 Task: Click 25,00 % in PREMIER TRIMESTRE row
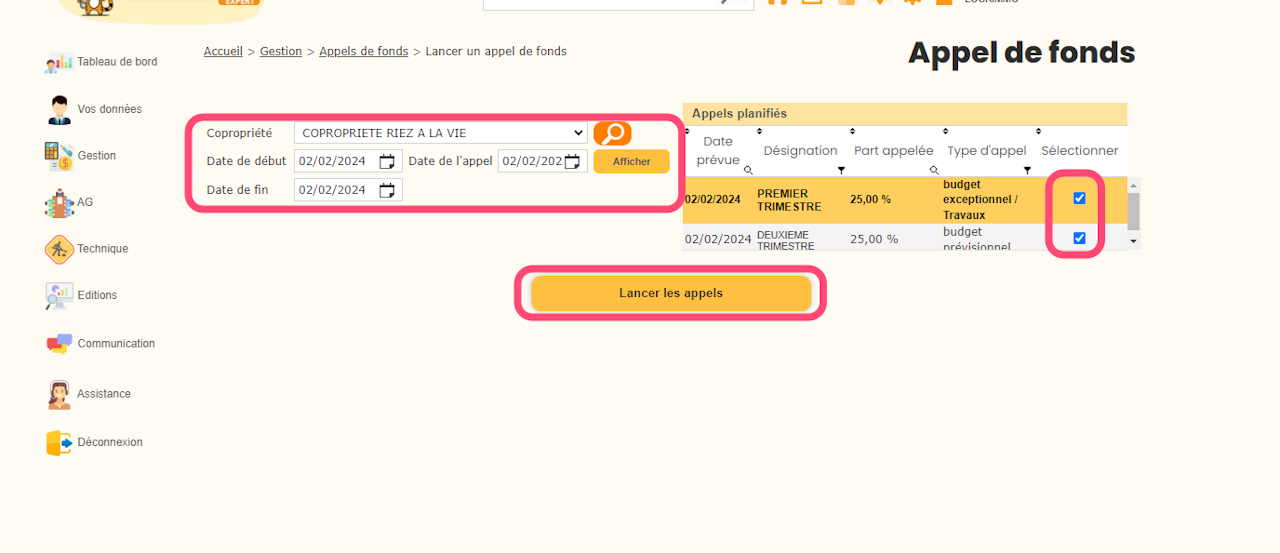870,199
